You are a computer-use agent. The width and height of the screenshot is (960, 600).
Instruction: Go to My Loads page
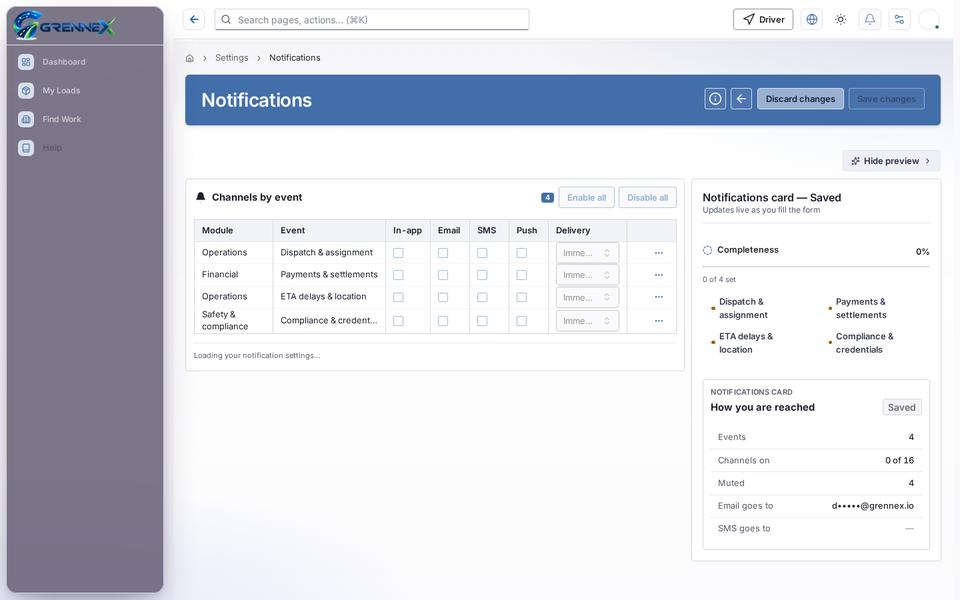(x=84, y=91)
